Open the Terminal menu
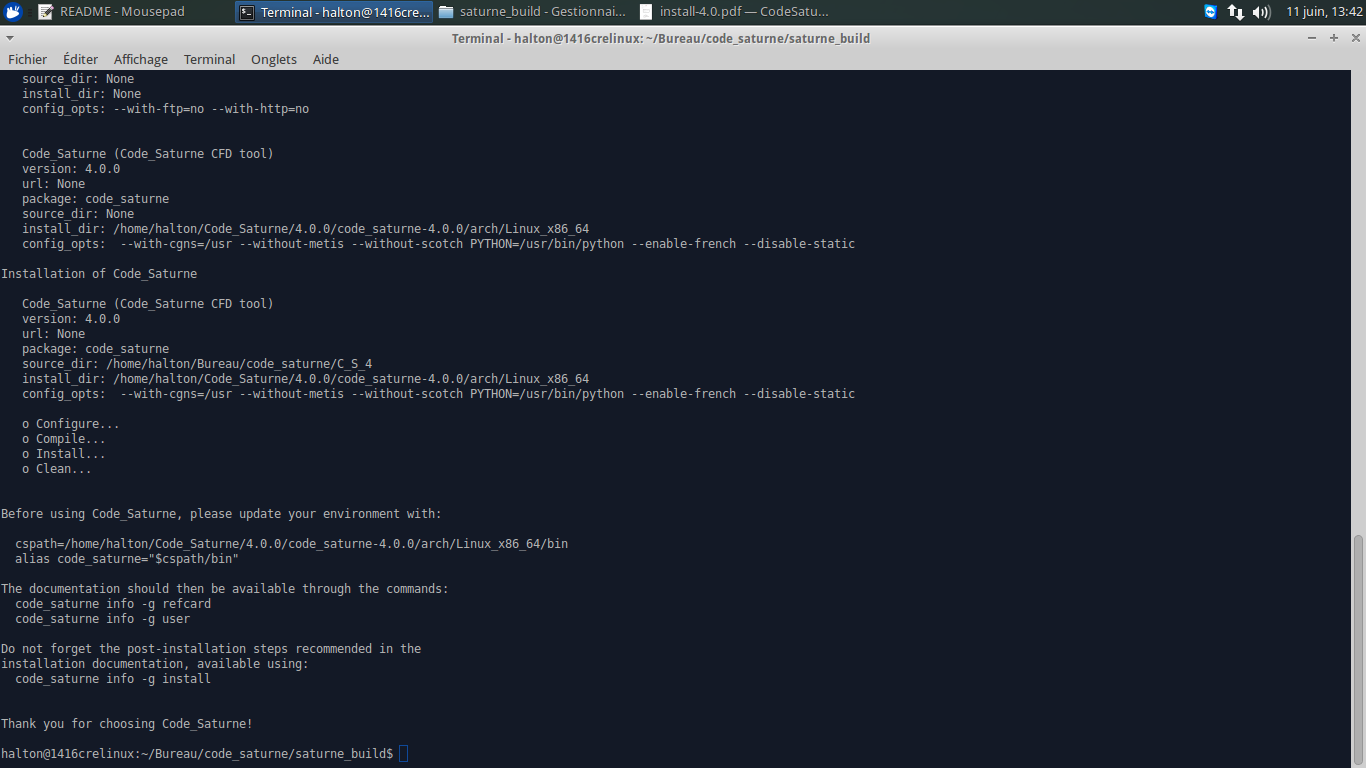This screenshot has height=768, width=1366. point(209,59)
